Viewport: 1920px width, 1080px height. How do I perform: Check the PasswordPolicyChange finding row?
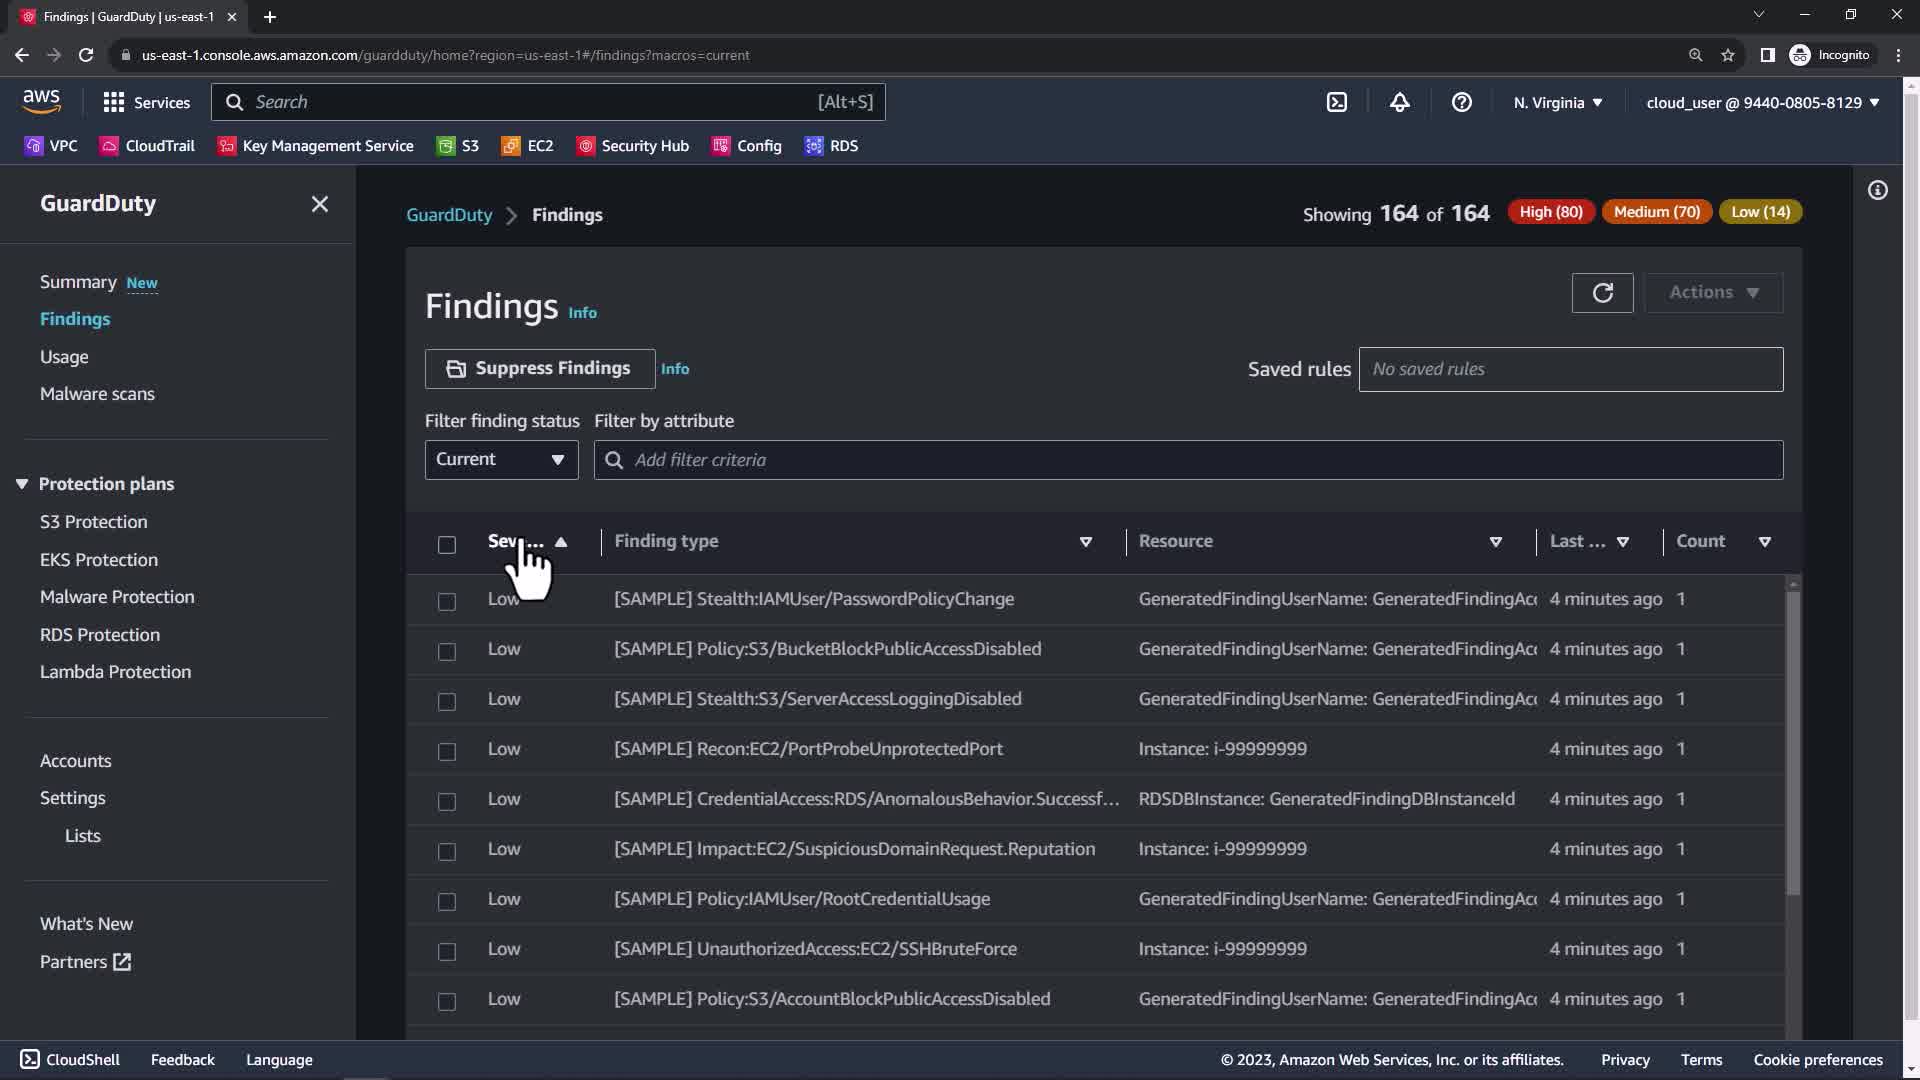pos(447,601)
